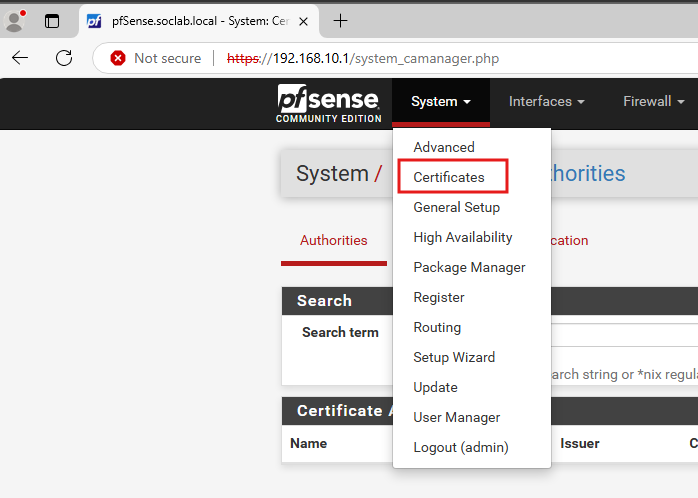Click the System breadcrumb text

click(332, 173)
